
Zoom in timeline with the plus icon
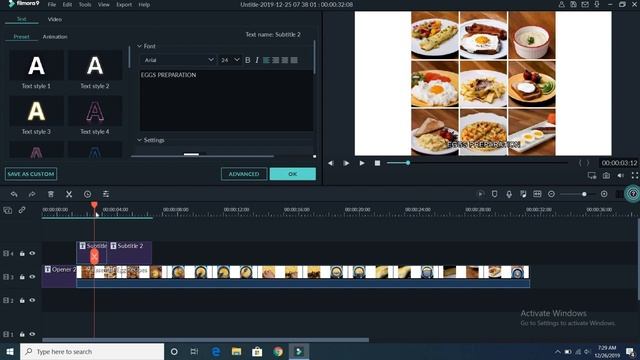[604, 194]
